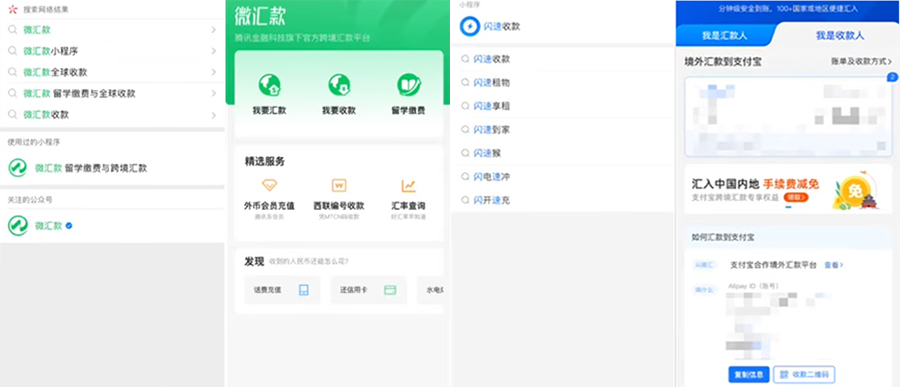
Task: Click search icon beside 闪速到家
Action: (465, 130)
